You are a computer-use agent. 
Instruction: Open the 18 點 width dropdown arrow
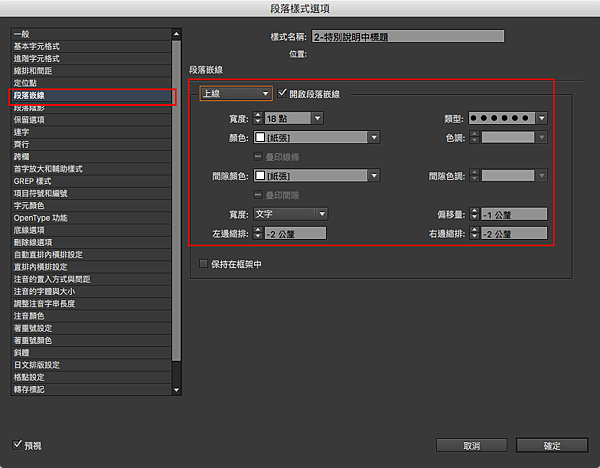click(x=318, y=118)
